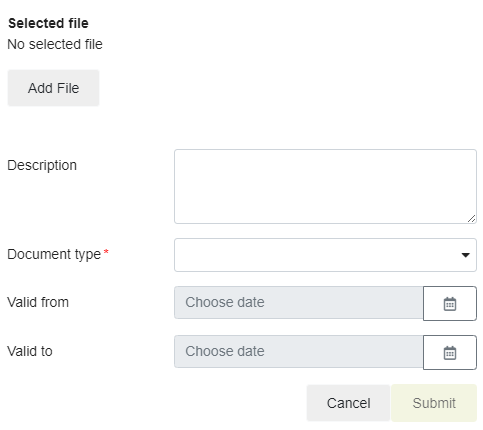Submit the document form
The height and width of the screenshot is (430, 483).
click(434, 403)
